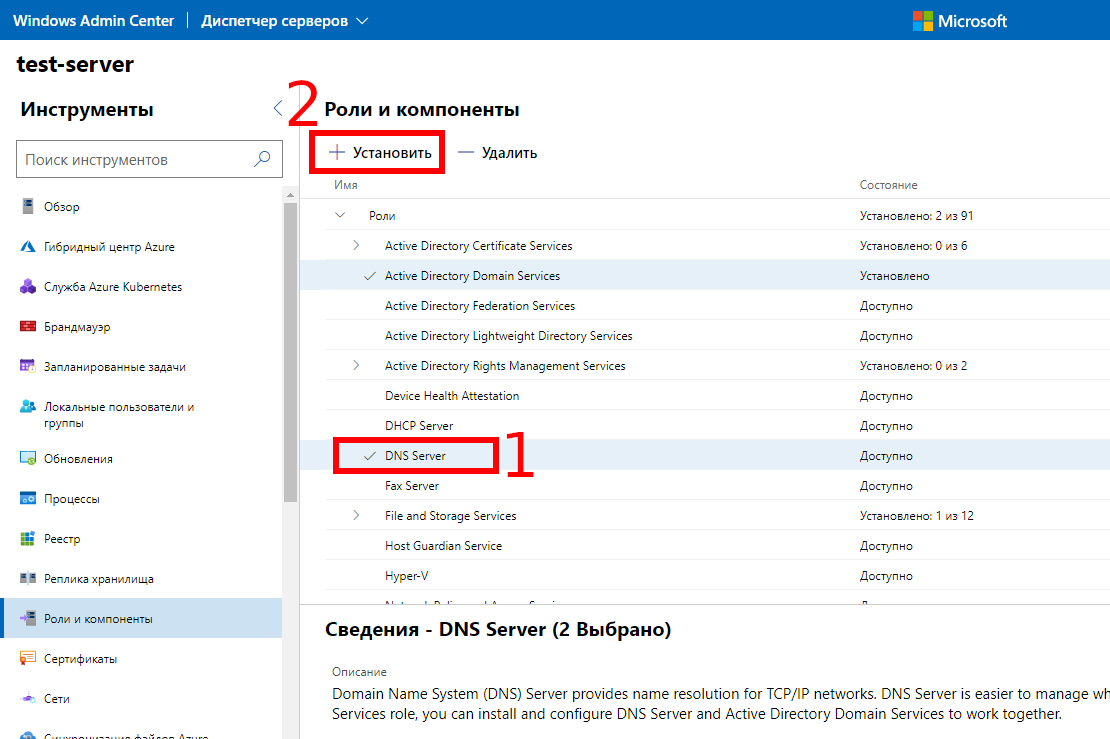Viewport: 1110px width, 739px height.
Task: Click the Установить install button
Action: click(x=381, y=153)
